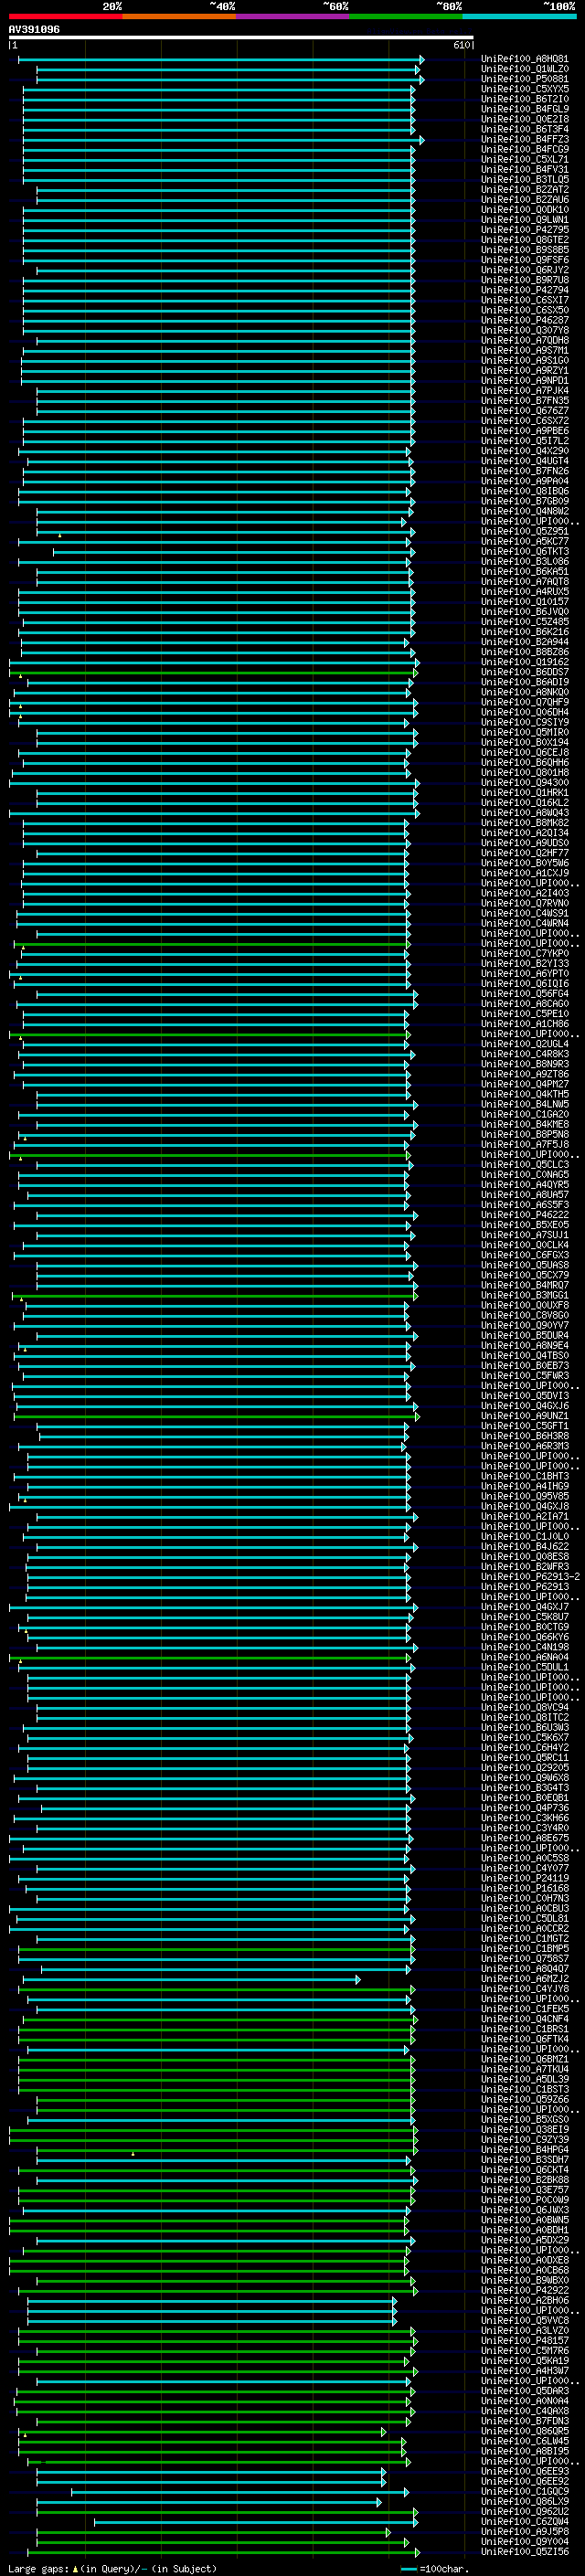Select the UniRef100_B9R7U8 label

(524, 280)
